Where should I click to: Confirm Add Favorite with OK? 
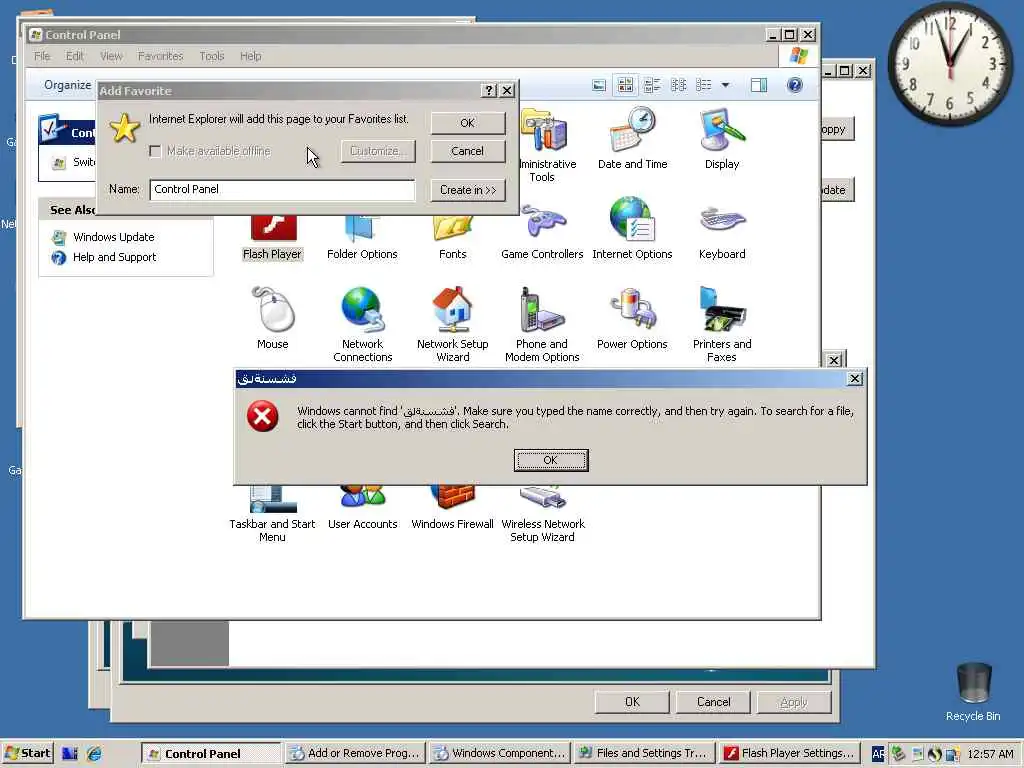pyautogui.click(x=468, y=123)
